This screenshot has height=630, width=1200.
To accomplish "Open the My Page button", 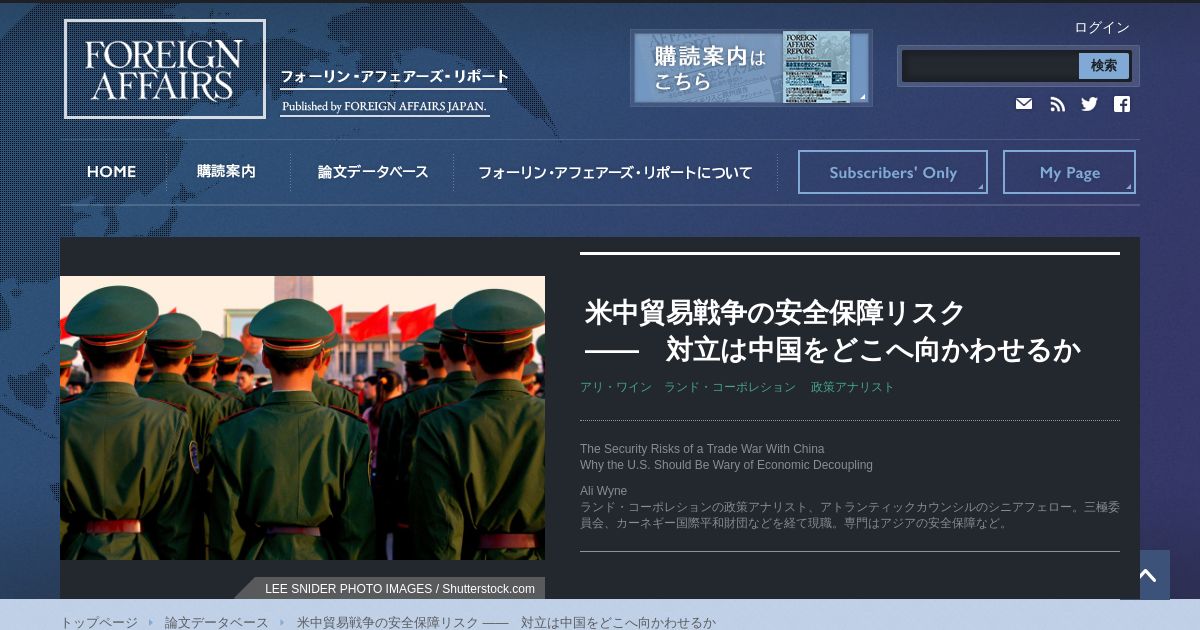I will tap(1069, 172).
